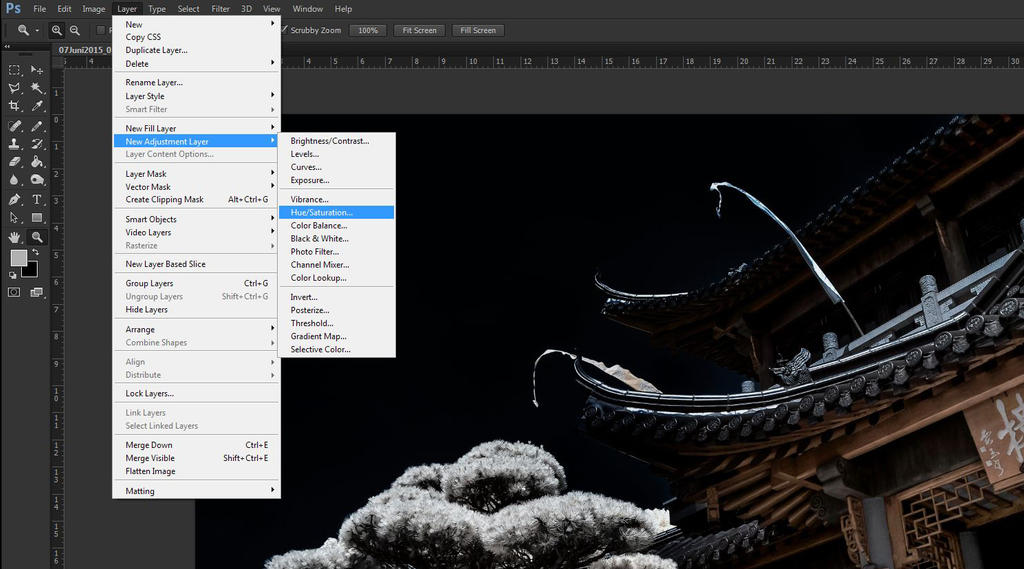Collapse the toolbox panel with double arrows

[x=7, y=46]
